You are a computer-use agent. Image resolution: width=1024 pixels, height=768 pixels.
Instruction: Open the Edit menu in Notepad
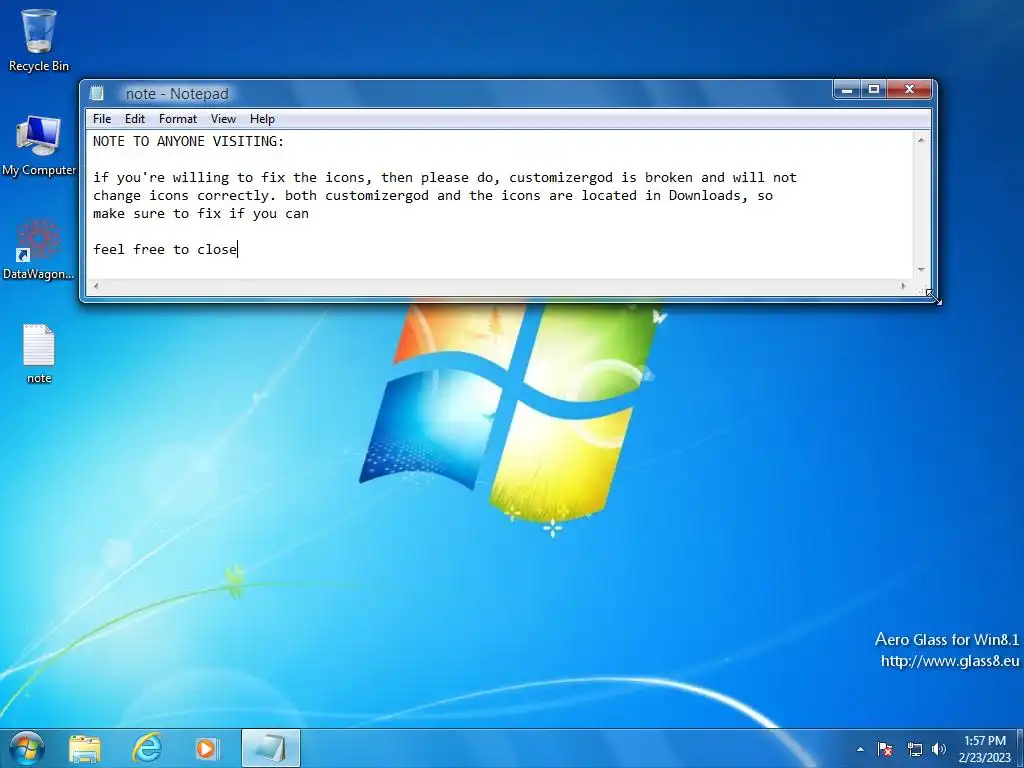click(135, 119)
